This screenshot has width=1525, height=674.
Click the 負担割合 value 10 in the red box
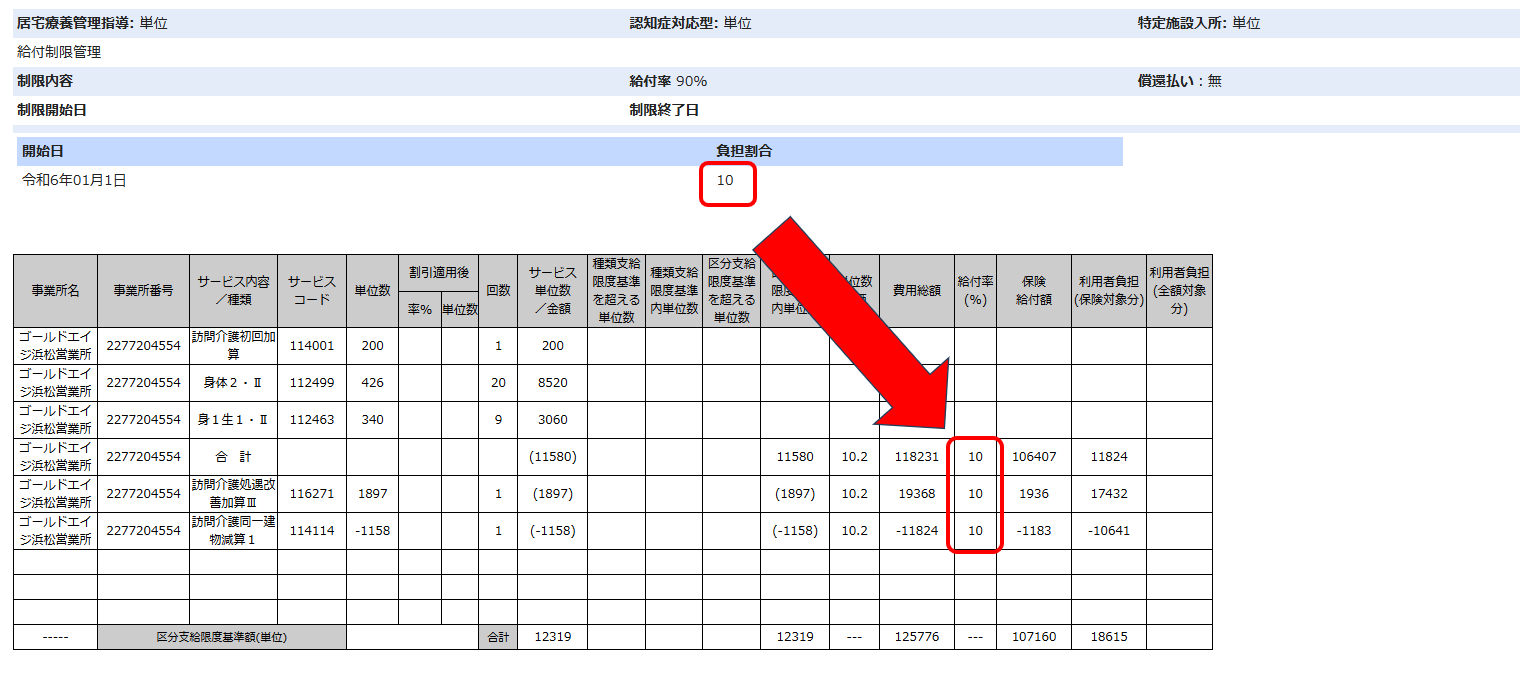tap(726, 181)
